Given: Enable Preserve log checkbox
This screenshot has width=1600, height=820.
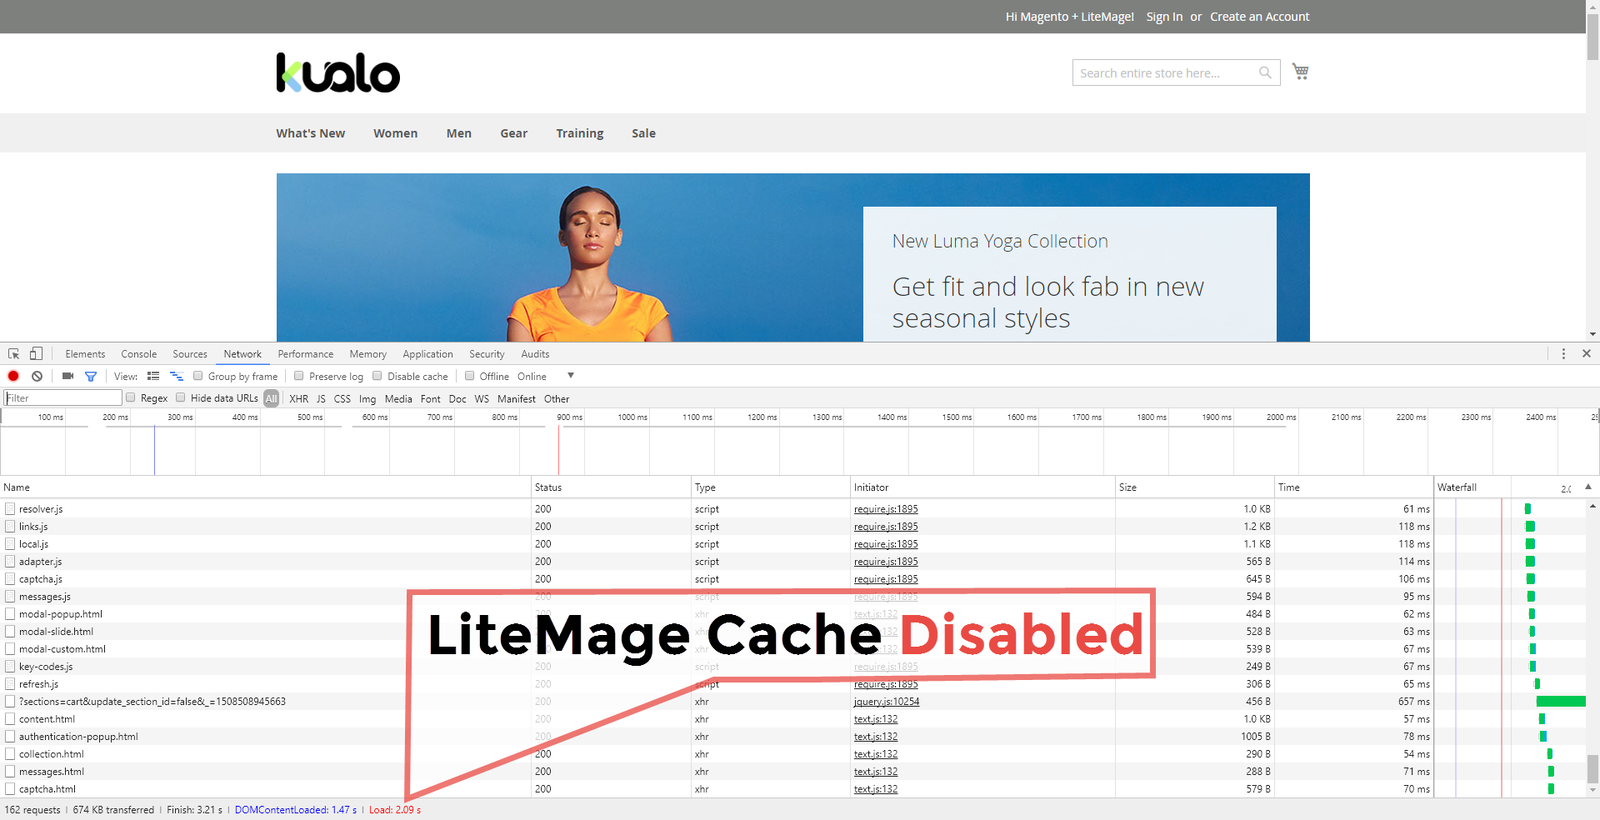Looking at the screenshot, I should 299,376.
